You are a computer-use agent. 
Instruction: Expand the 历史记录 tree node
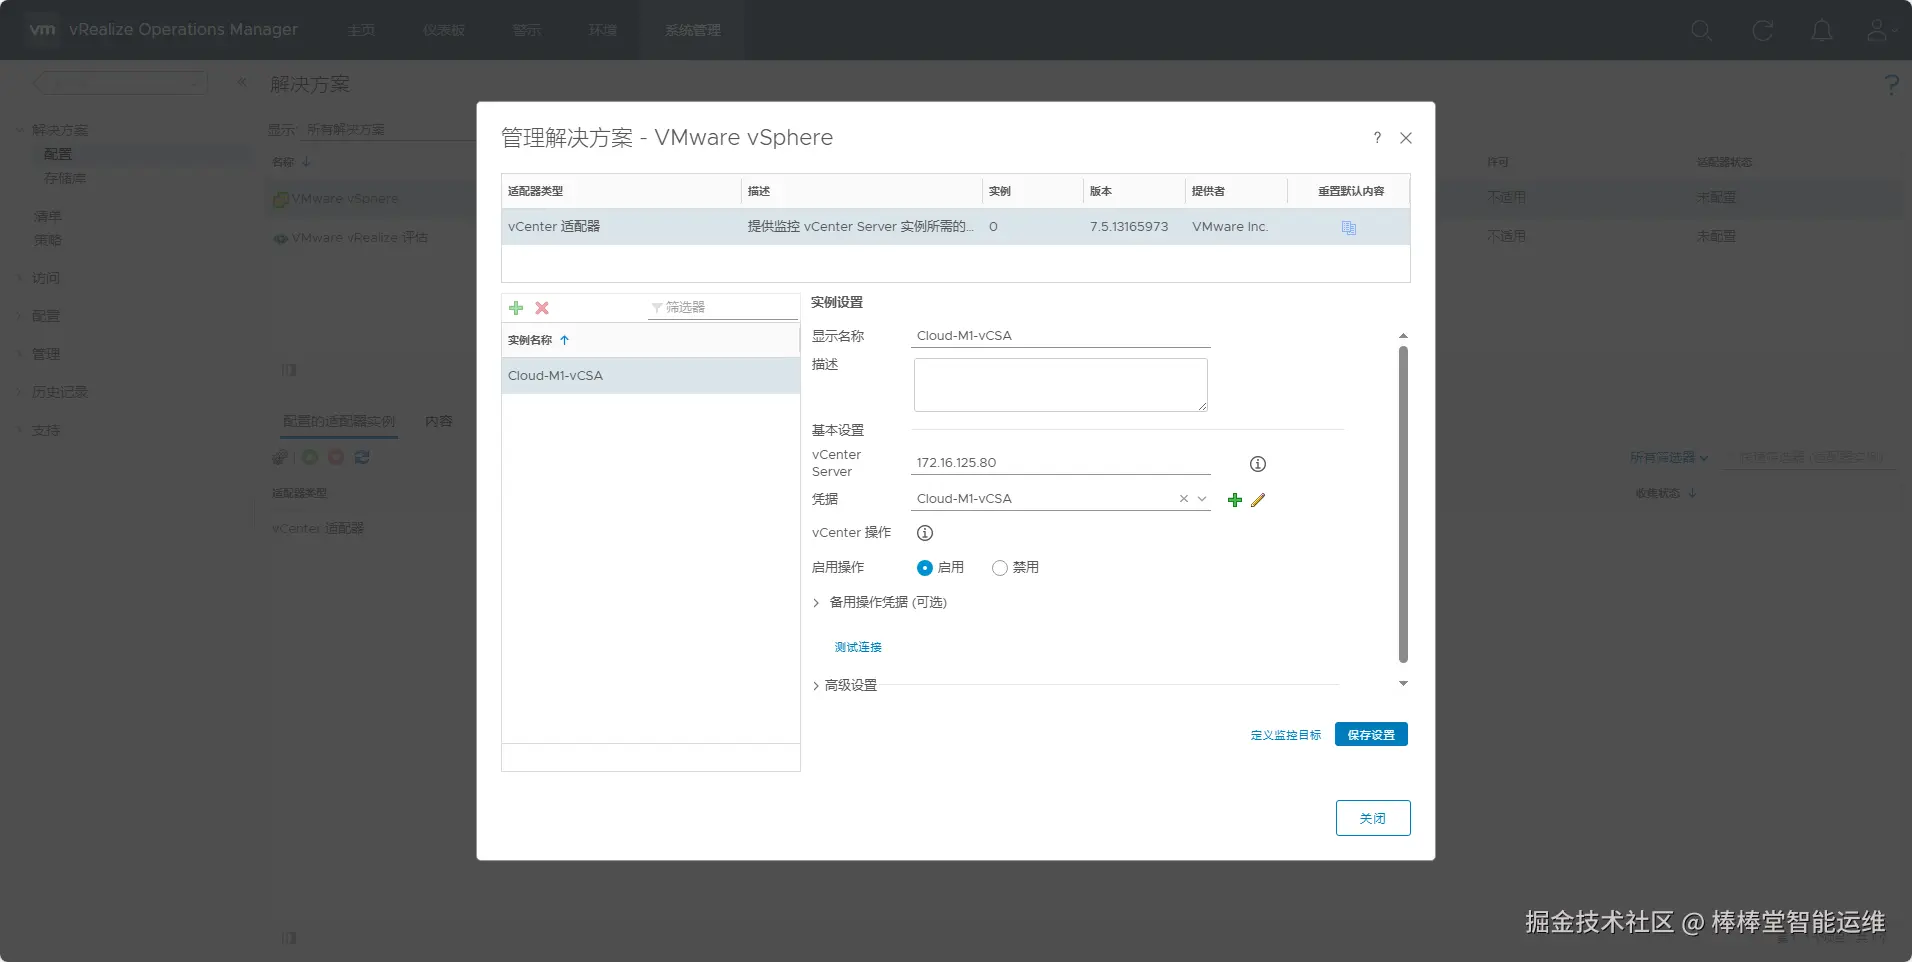click(20, 392)
